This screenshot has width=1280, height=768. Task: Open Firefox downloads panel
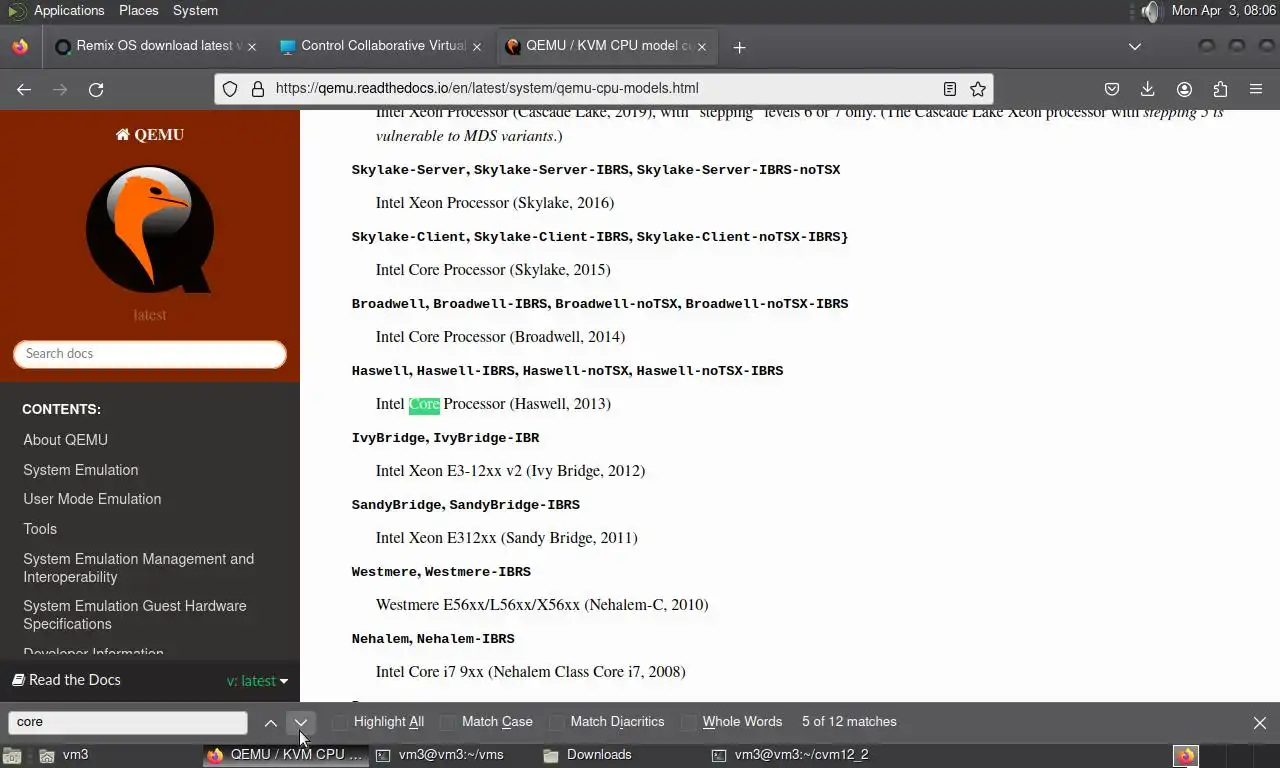tap(1148, 89)
